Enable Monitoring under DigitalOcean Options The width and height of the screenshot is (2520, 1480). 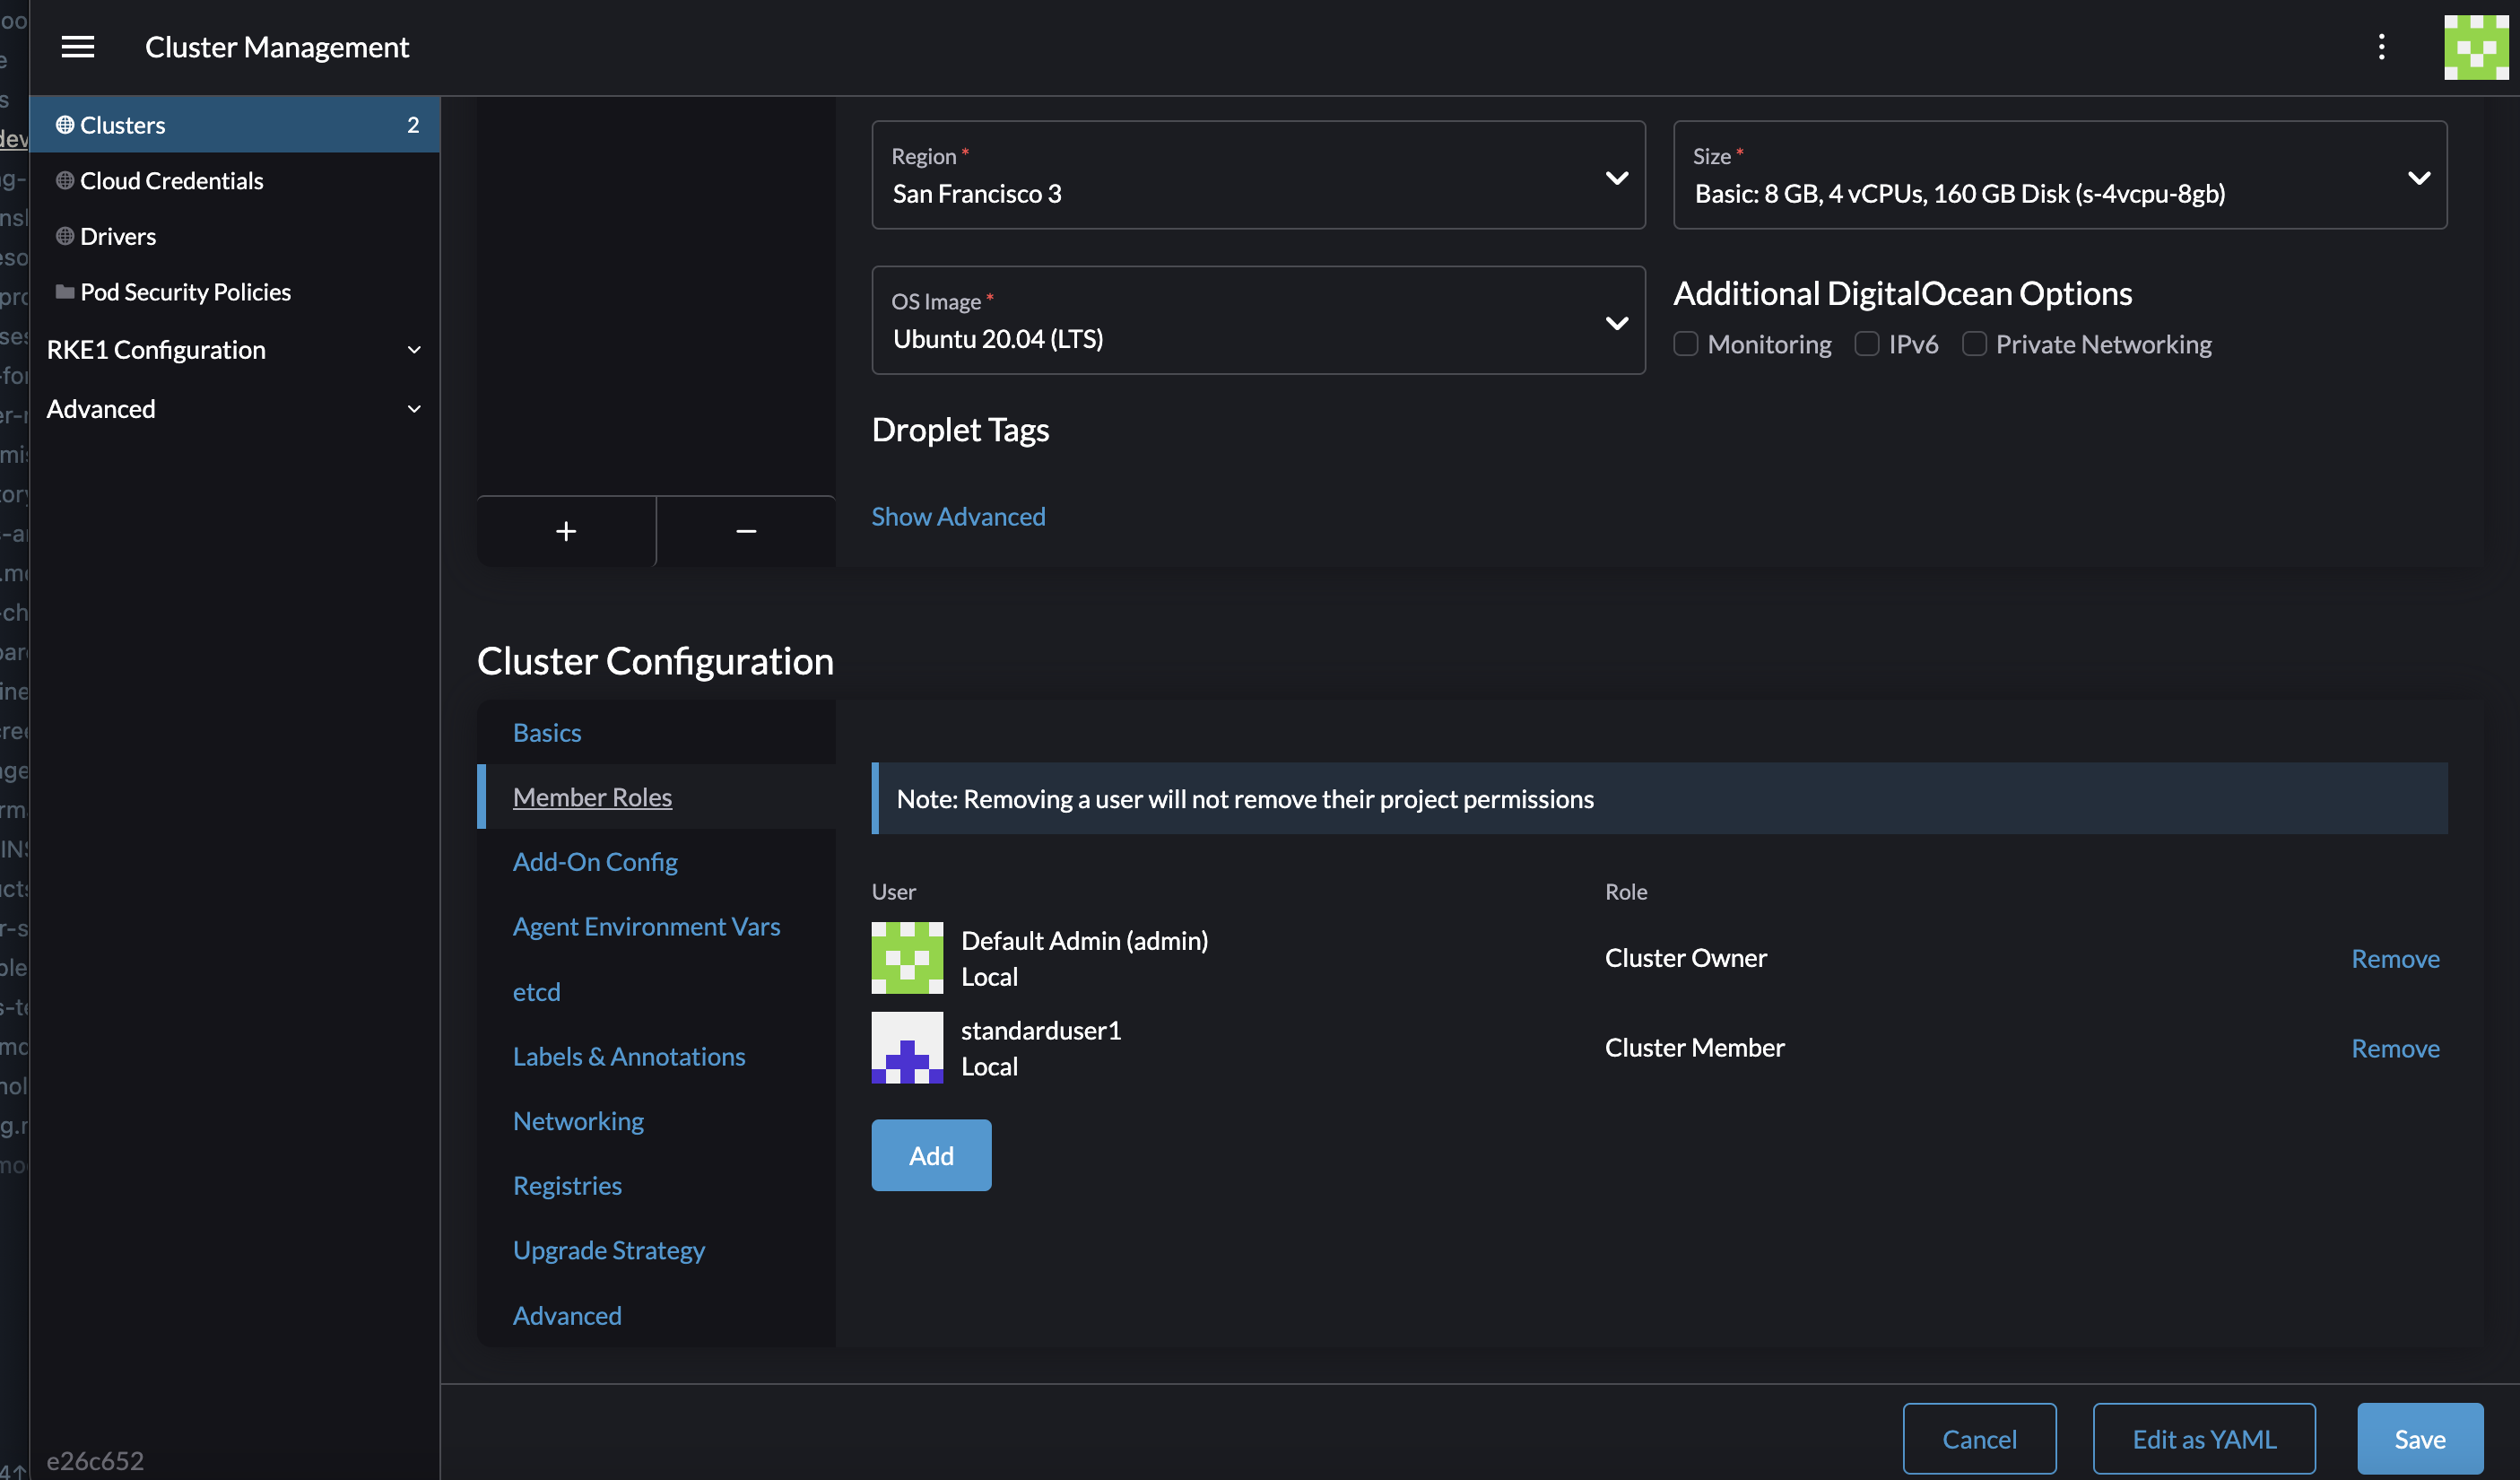coord(1681,344)
